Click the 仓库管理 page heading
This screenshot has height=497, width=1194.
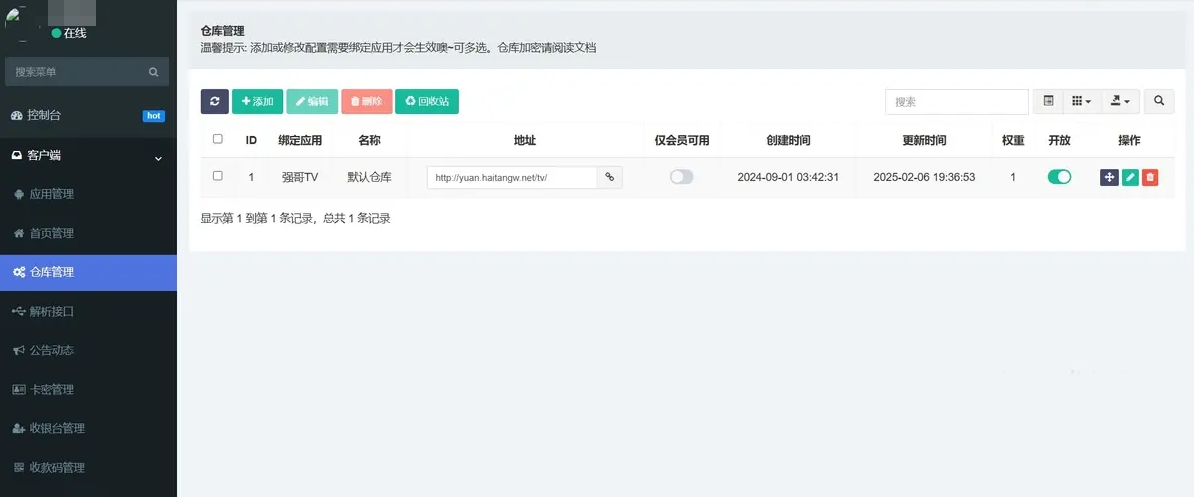point(222,31)
